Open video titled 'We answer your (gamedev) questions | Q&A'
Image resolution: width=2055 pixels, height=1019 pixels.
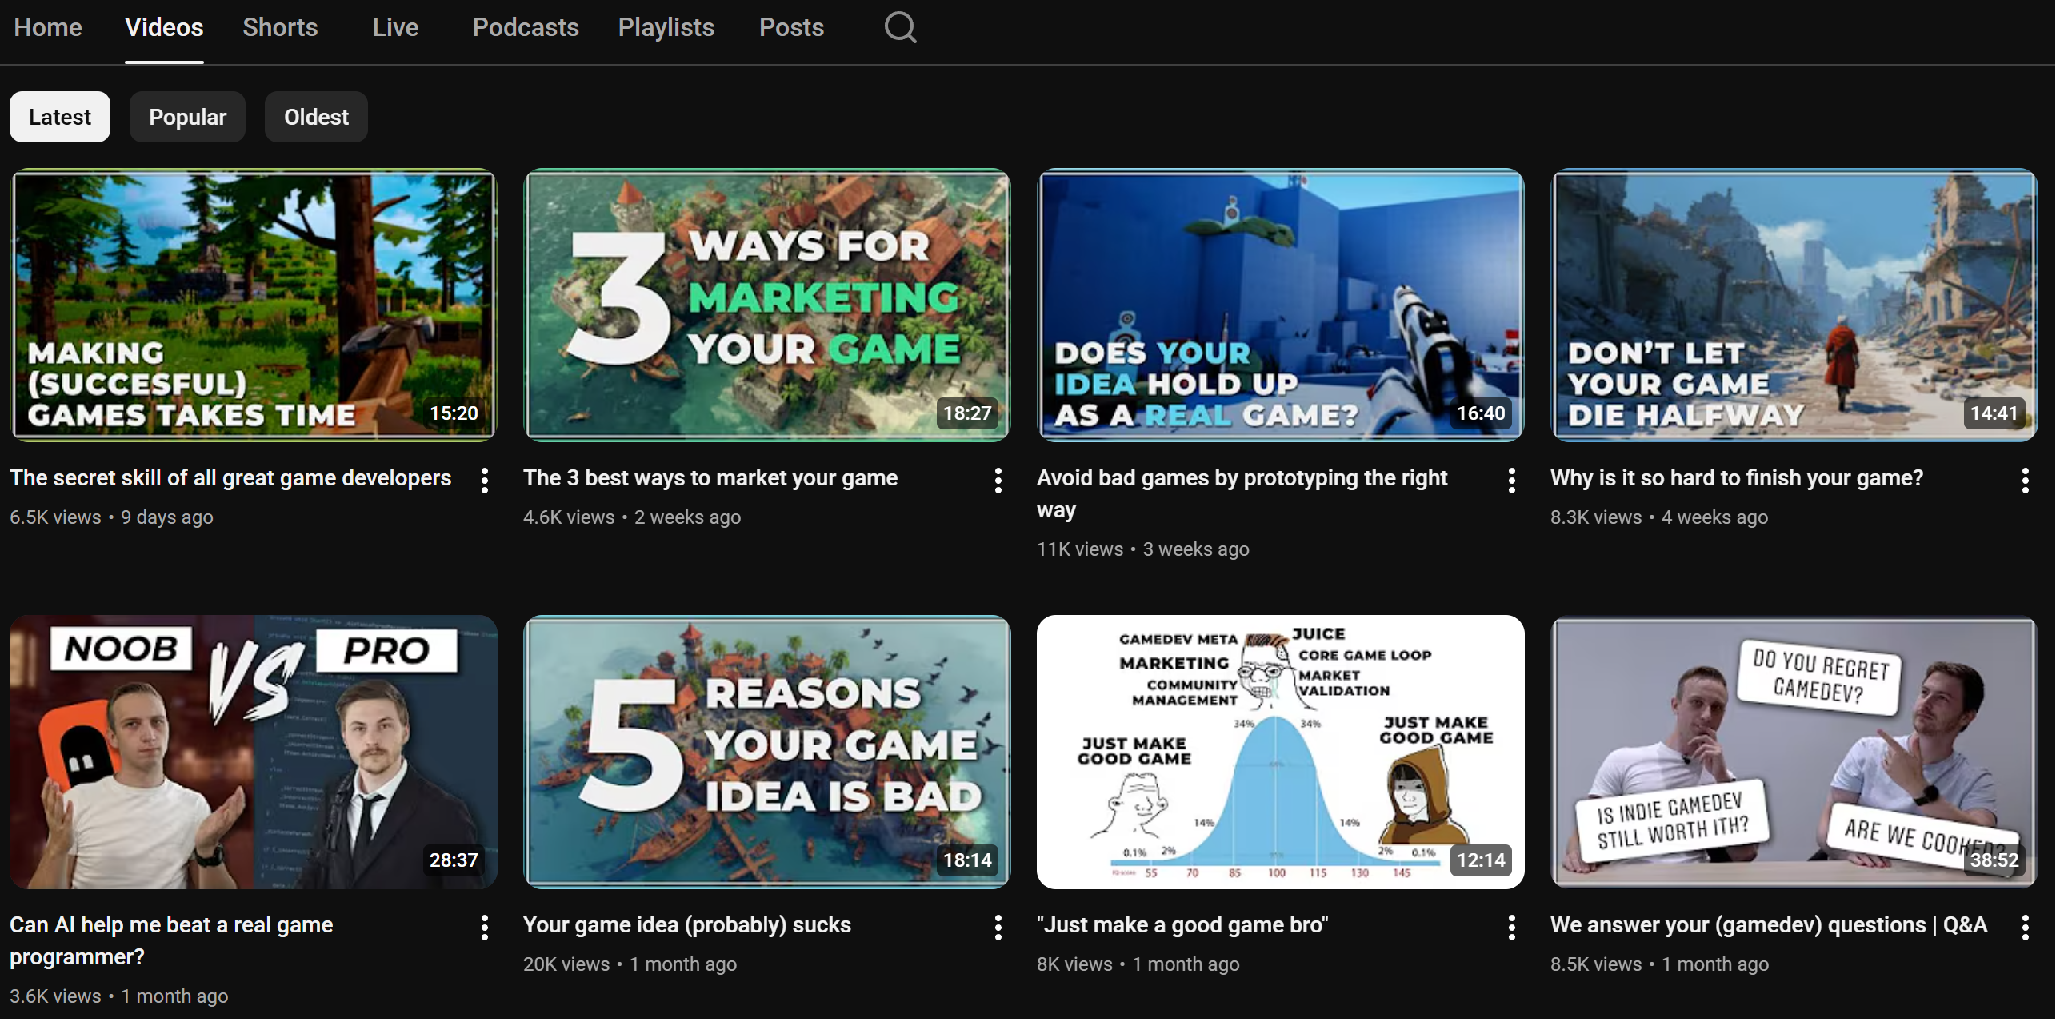1768,925
